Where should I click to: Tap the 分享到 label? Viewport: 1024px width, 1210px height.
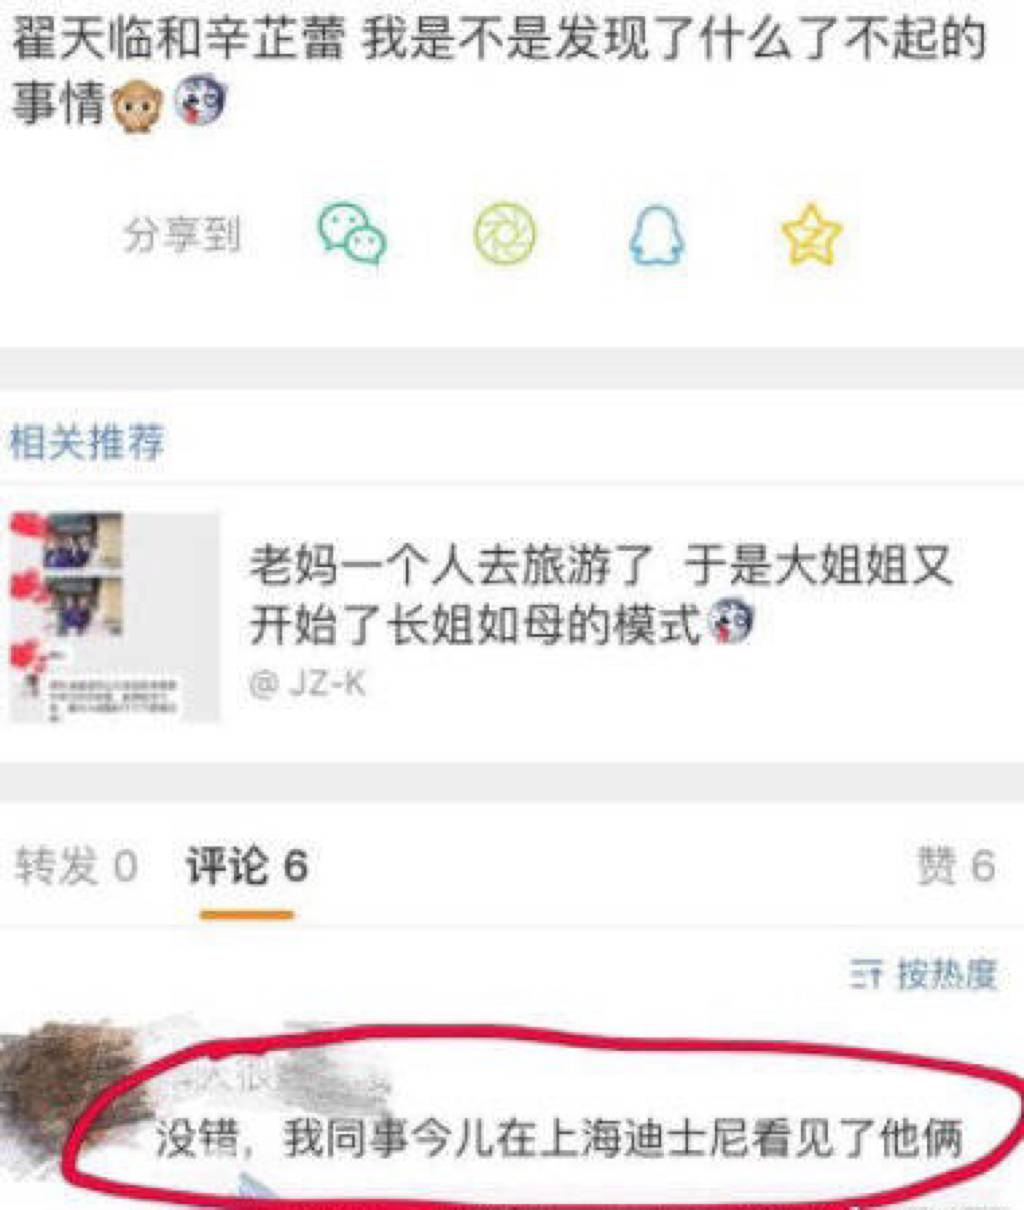181,236
